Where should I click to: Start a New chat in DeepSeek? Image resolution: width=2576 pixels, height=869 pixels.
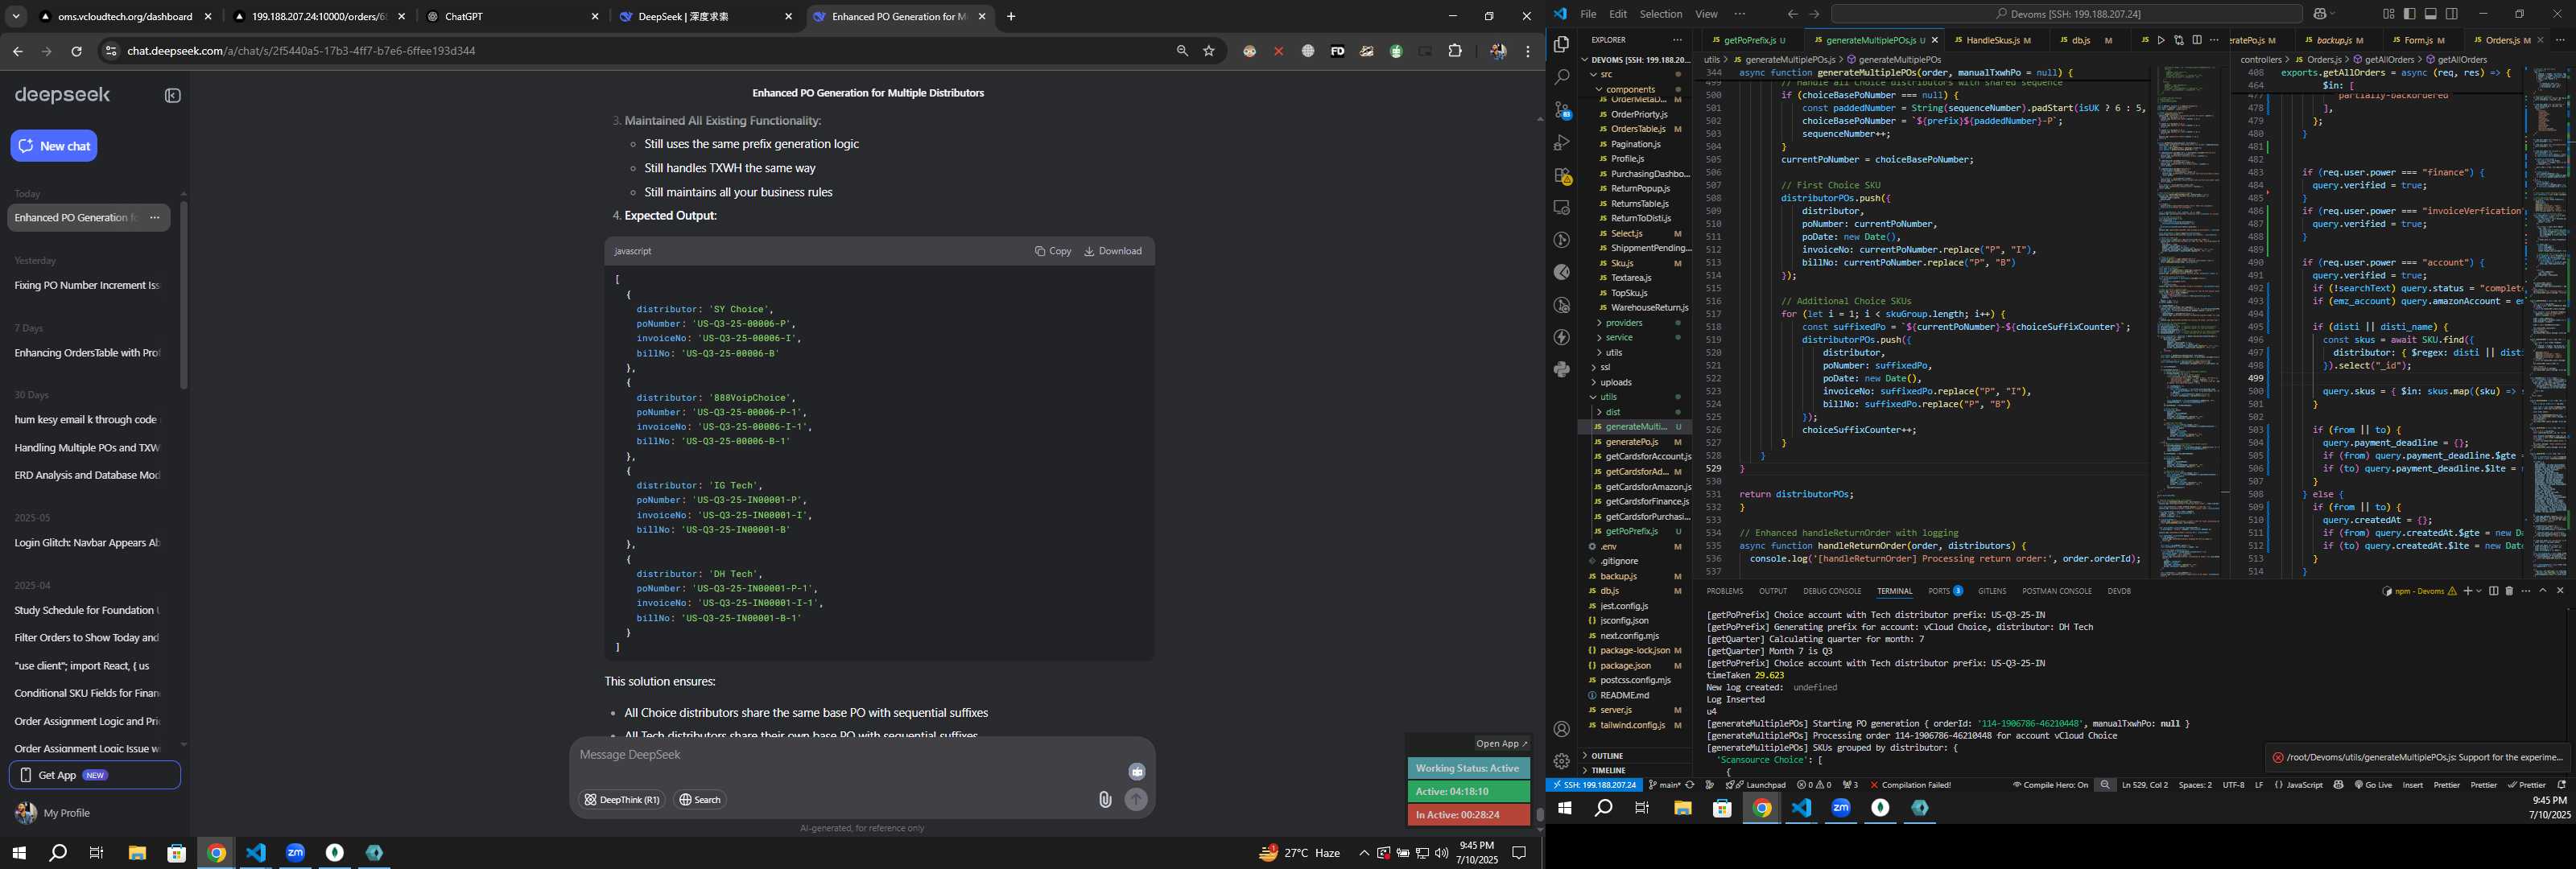coord(54,146)
